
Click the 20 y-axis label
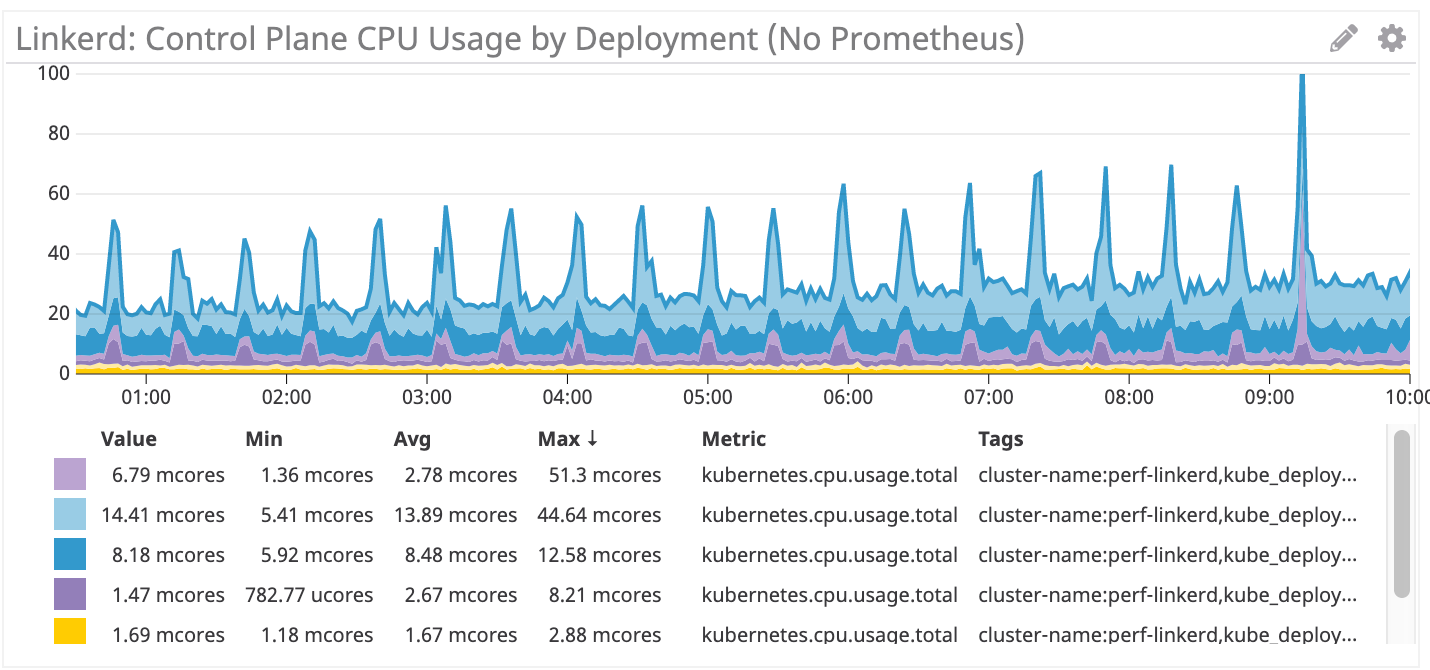pos(58,313)
